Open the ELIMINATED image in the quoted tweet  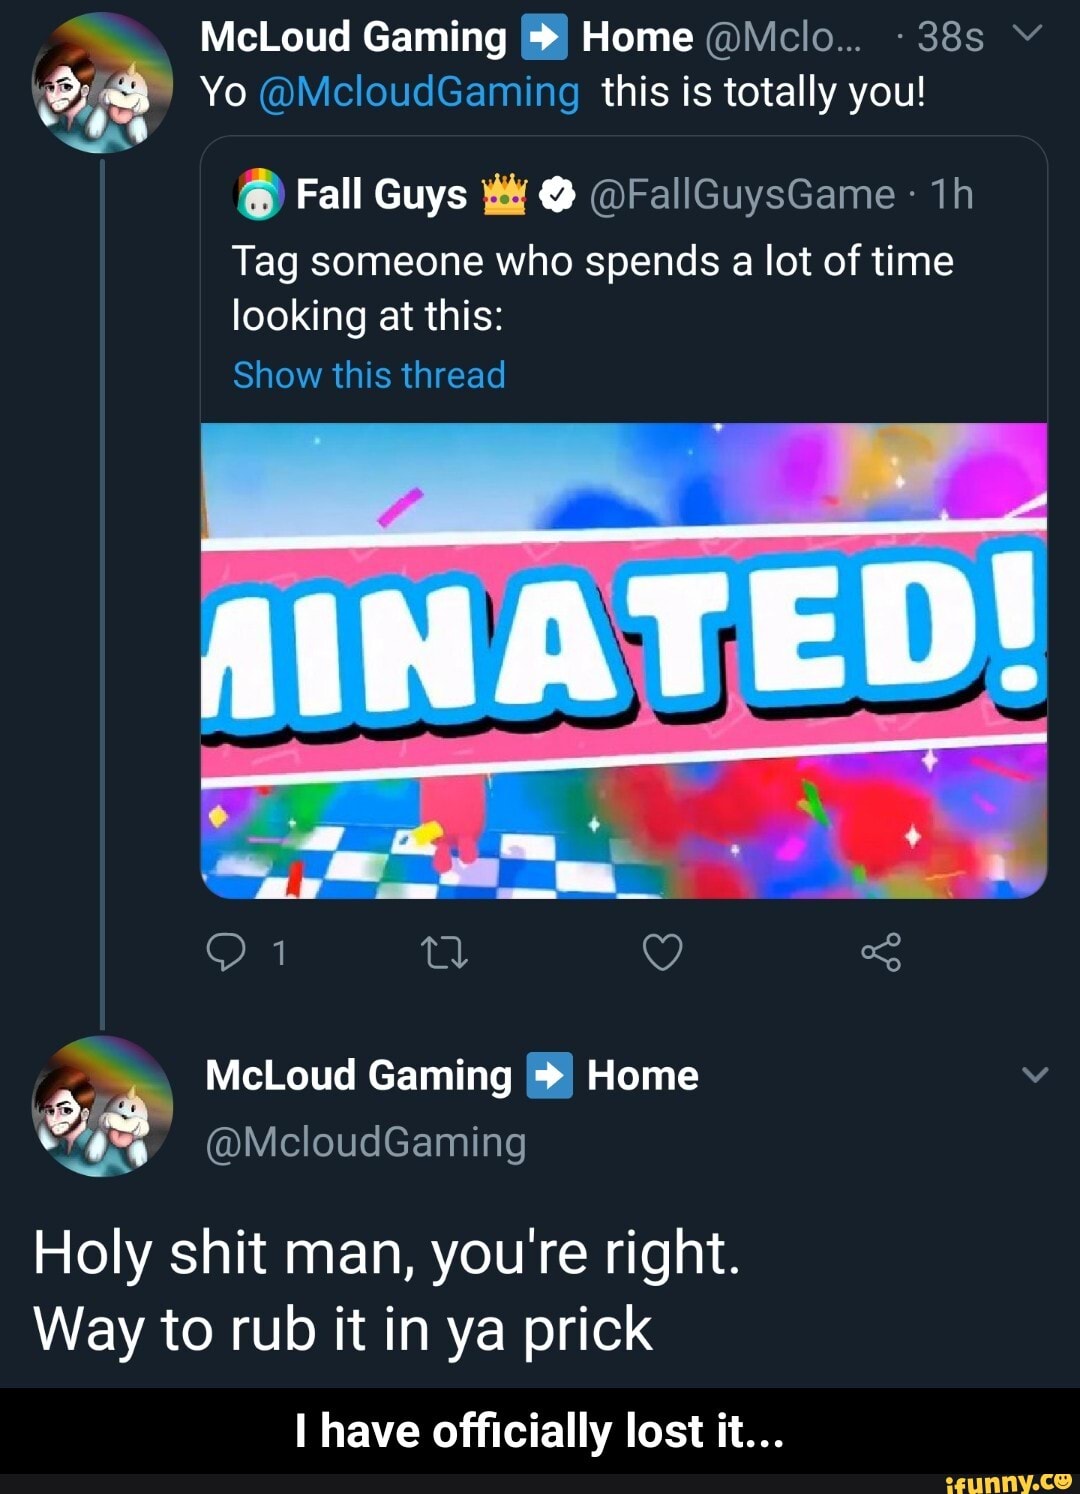tap(623, 660)
